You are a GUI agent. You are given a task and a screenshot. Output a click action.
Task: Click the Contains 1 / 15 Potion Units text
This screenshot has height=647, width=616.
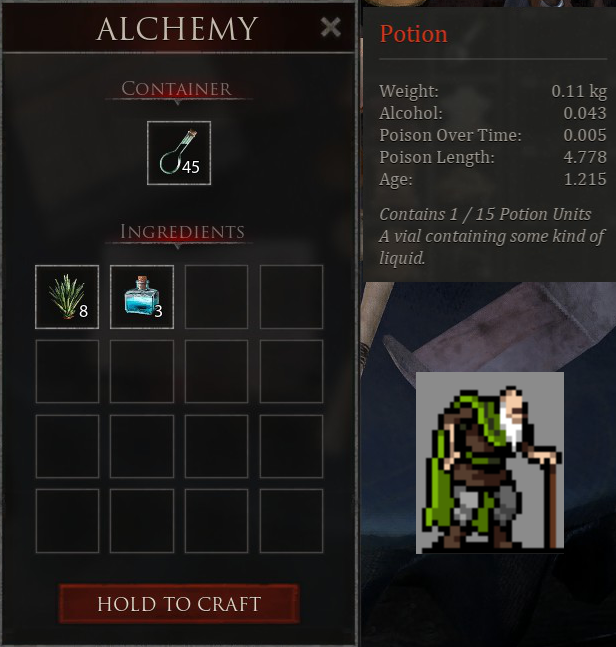point(485,215)
